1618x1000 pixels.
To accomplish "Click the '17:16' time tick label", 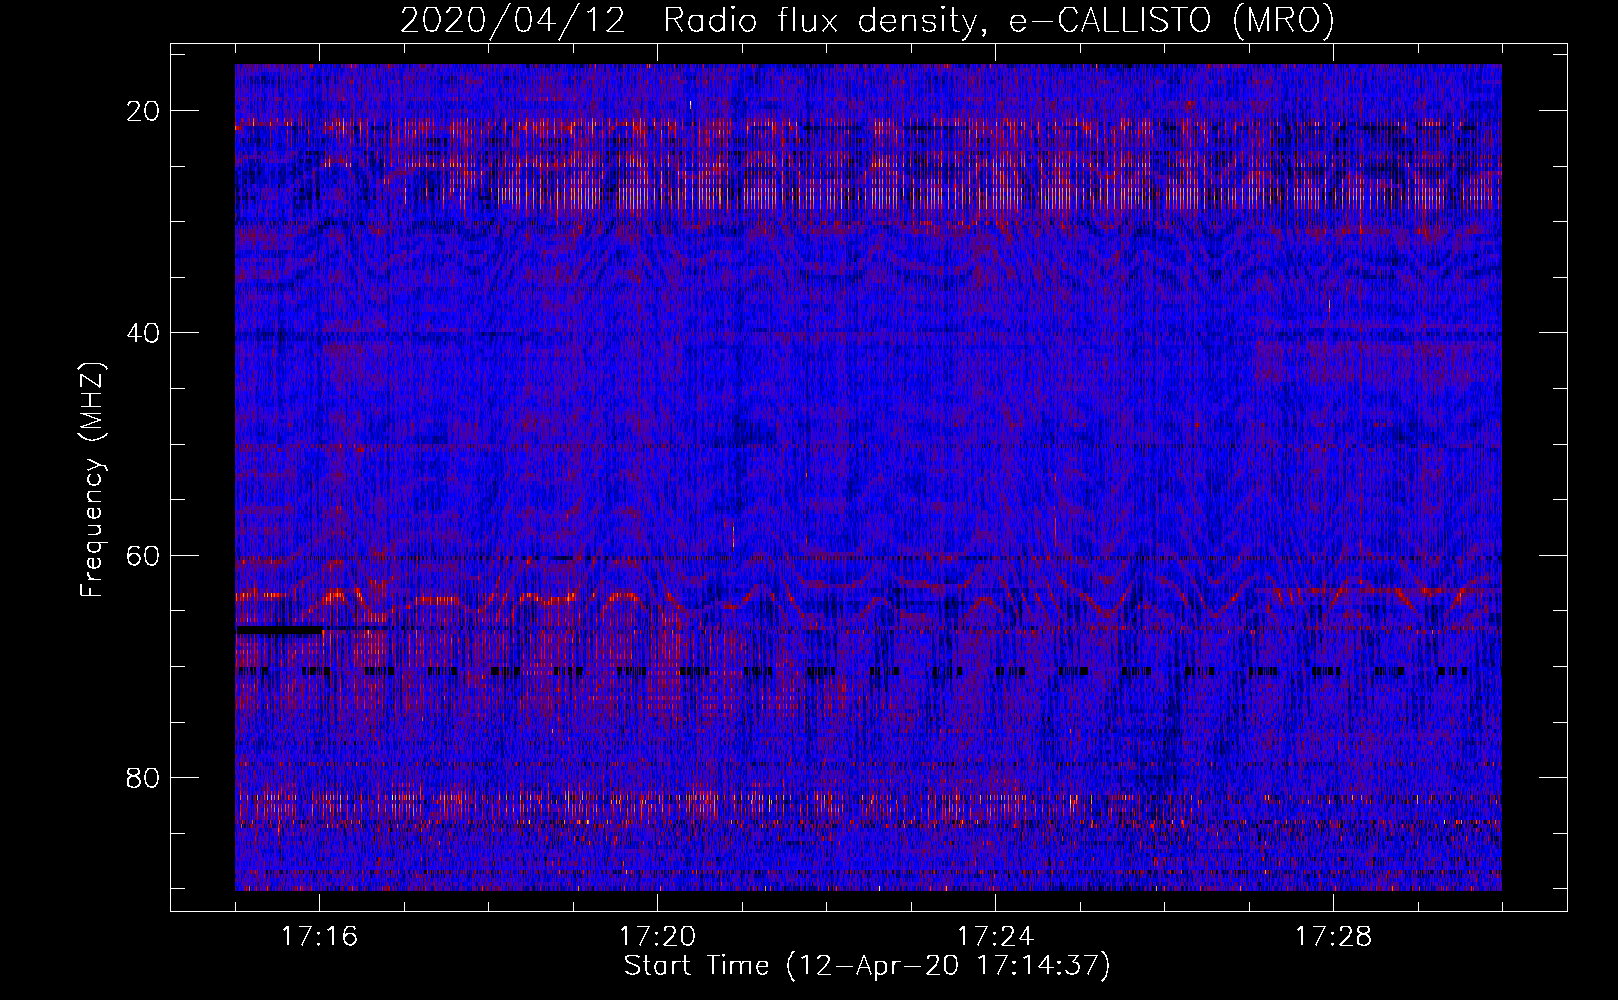I will (319, 936).
